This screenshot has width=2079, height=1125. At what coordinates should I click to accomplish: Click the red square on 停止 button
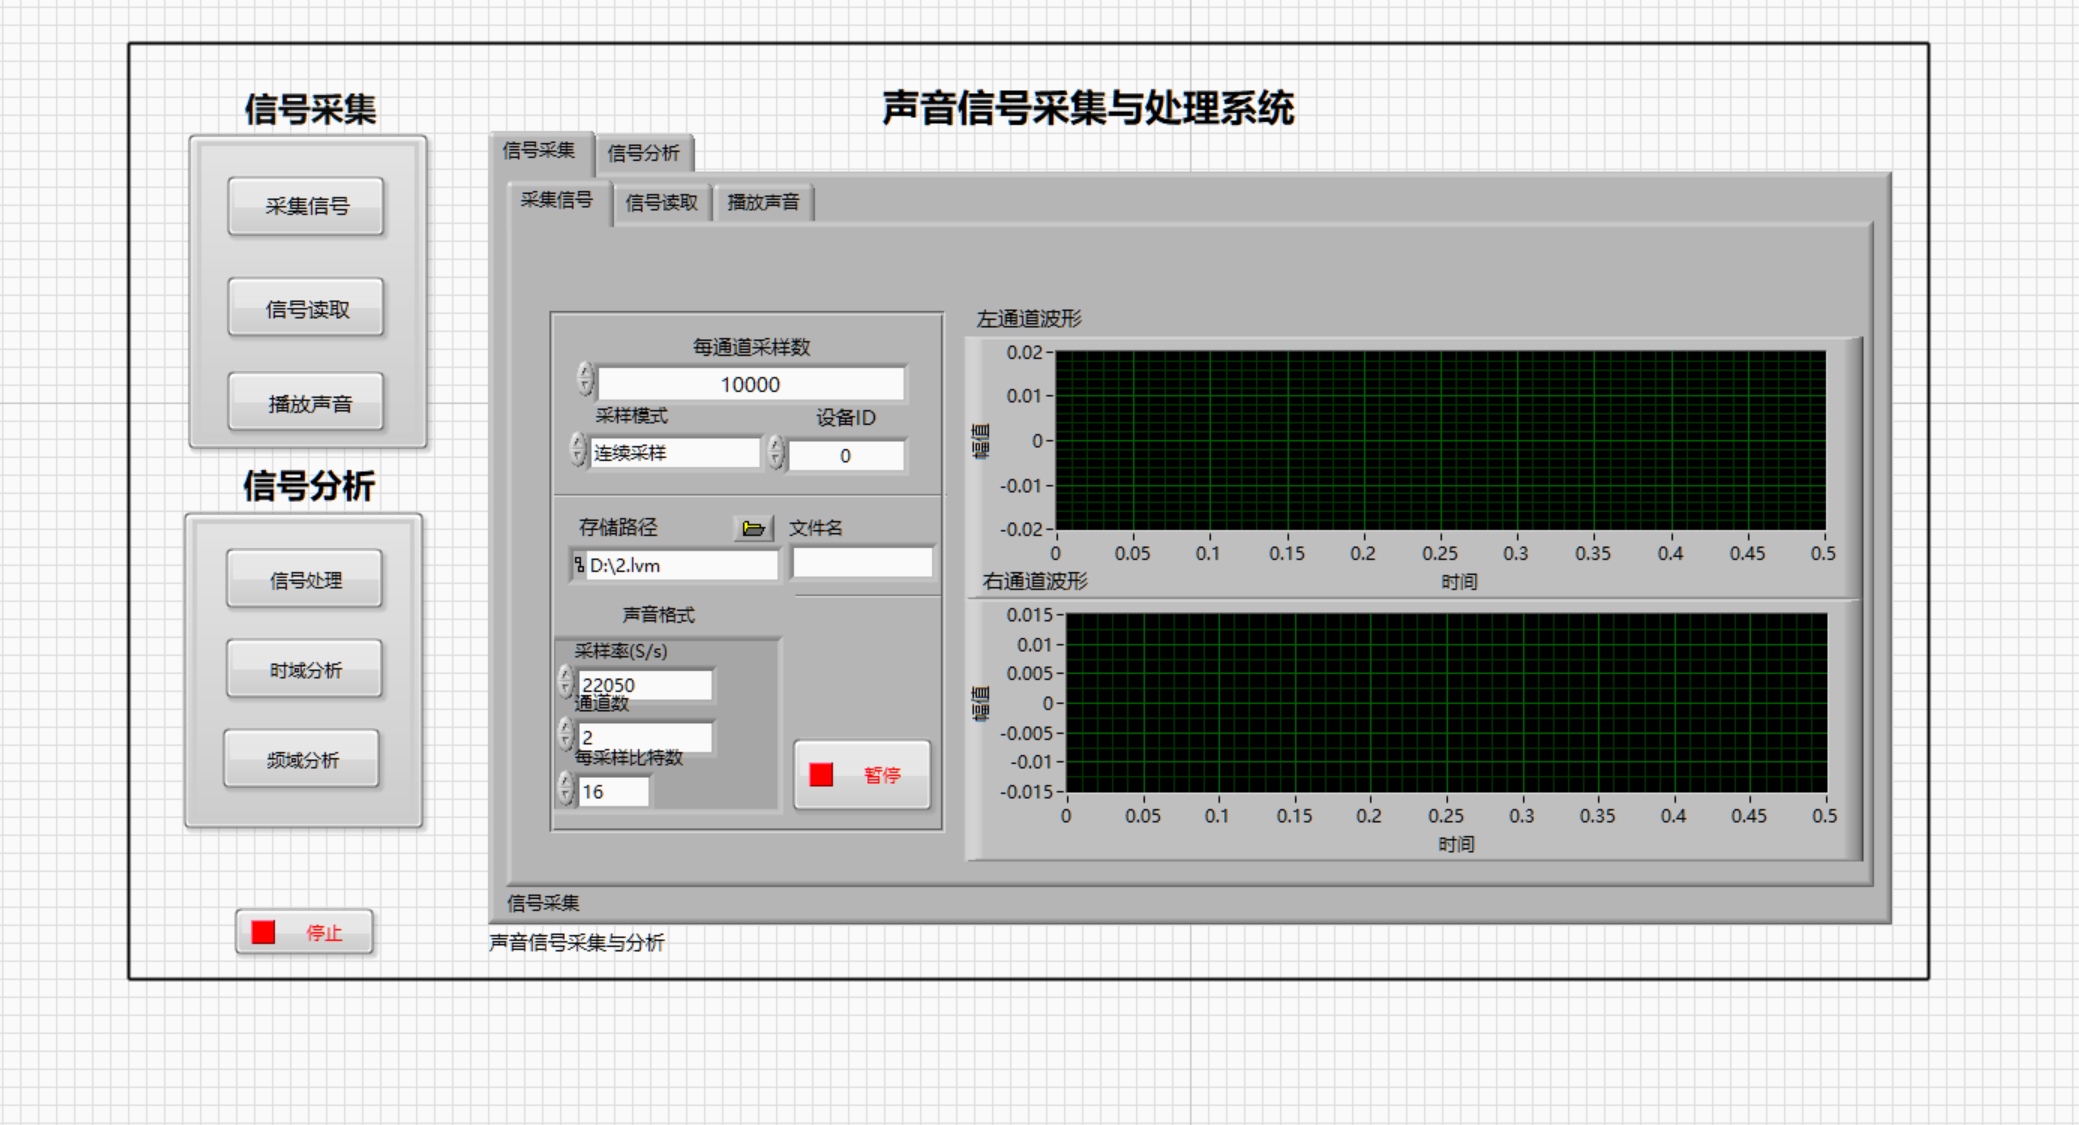point(263,932)
